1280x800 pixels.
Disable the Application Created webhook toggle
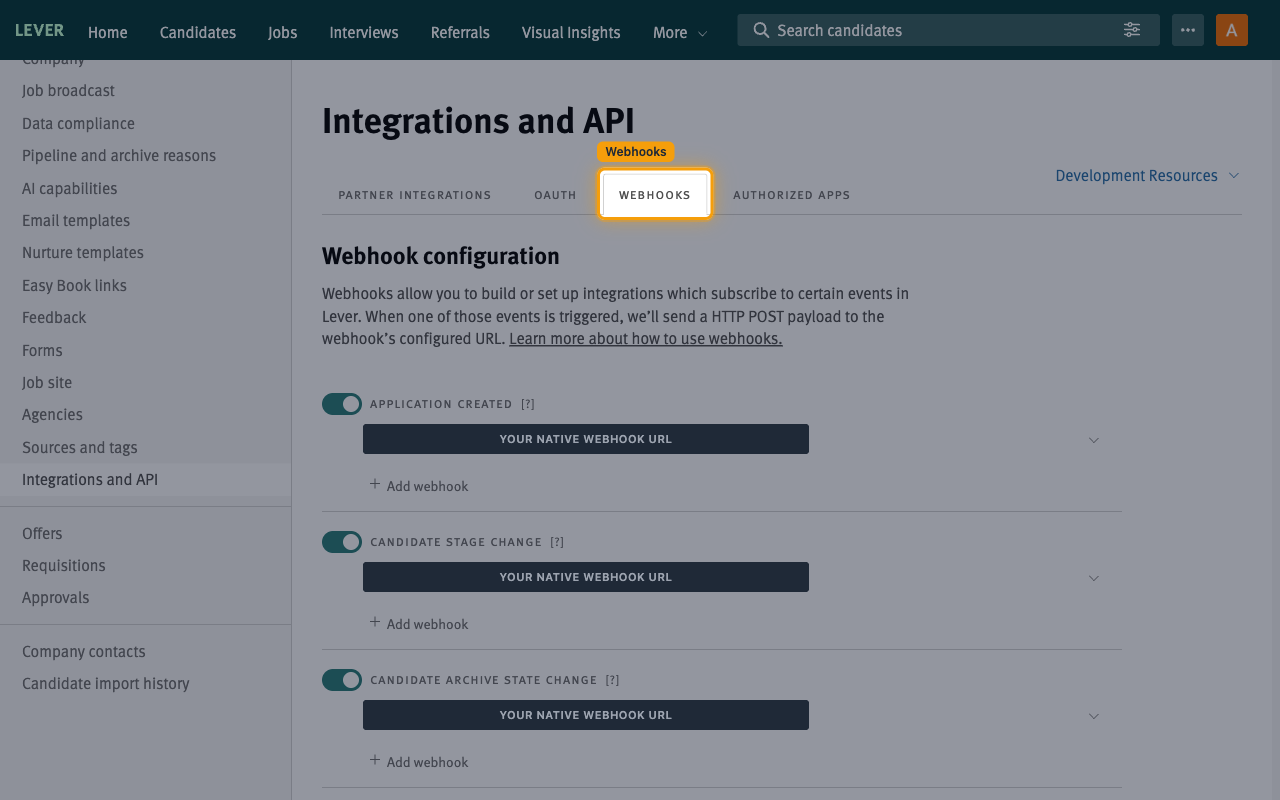[x=342, y=404]
